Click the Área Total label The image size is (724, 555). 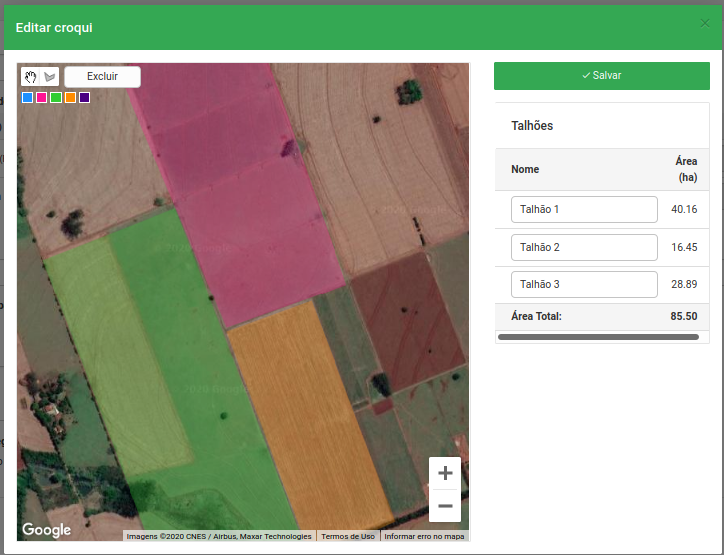point(536,316)
